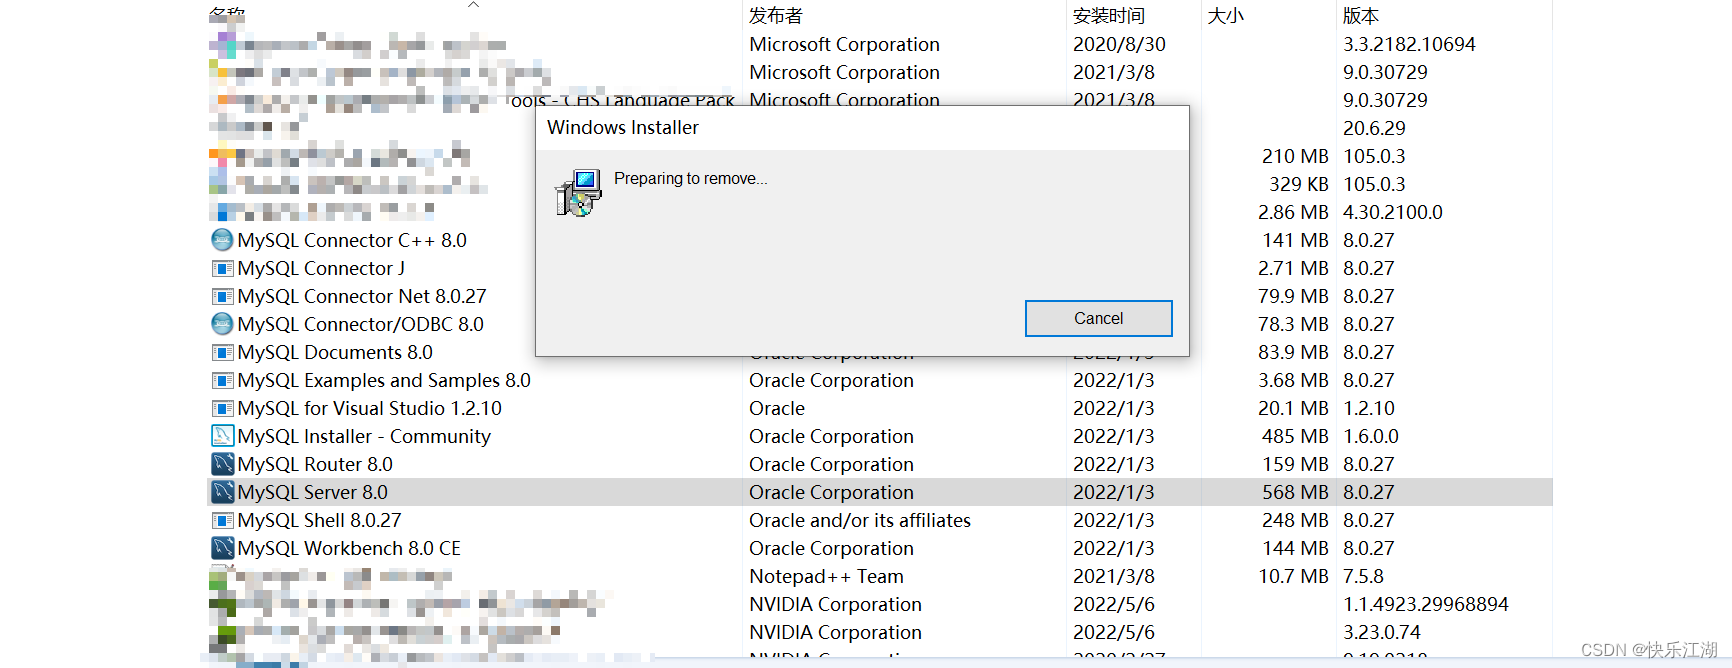The width and height of the screenshot is (1732, 668).
Task: Click version 1.6.0.0 of MySQL Installer
Action: tap(1371, 436)
